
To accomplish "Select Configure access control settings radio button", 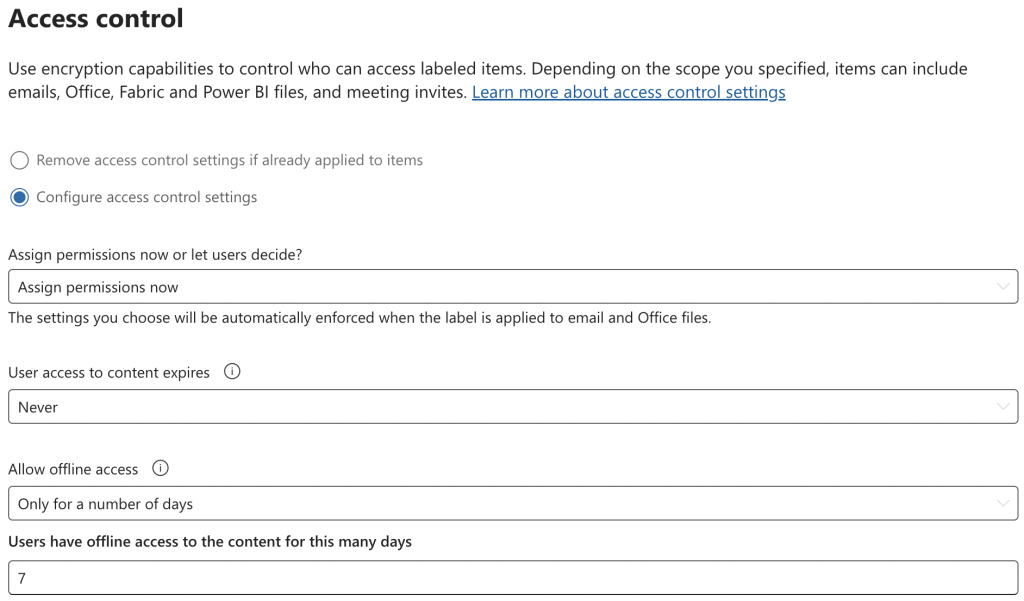I will tap(19, 198).
